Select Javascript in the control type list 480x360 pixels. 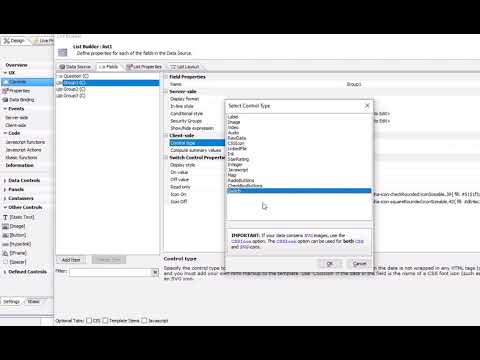[238, 170]
